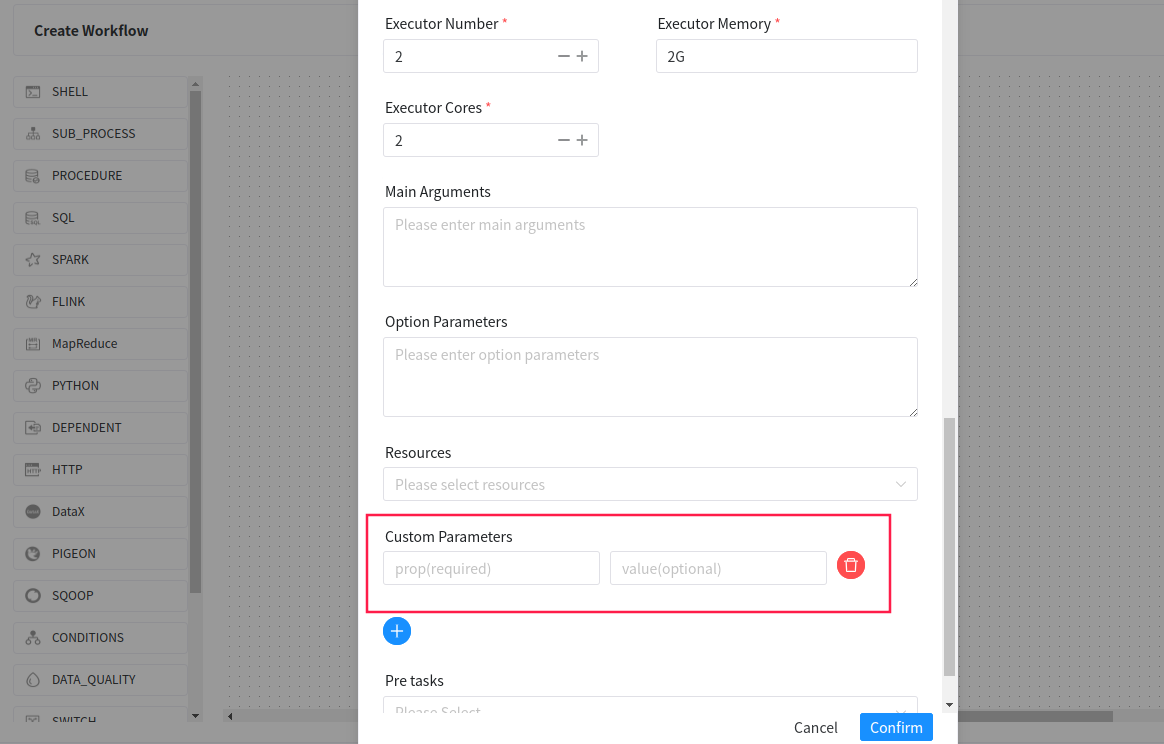Delete the custom parameter row

850,565
